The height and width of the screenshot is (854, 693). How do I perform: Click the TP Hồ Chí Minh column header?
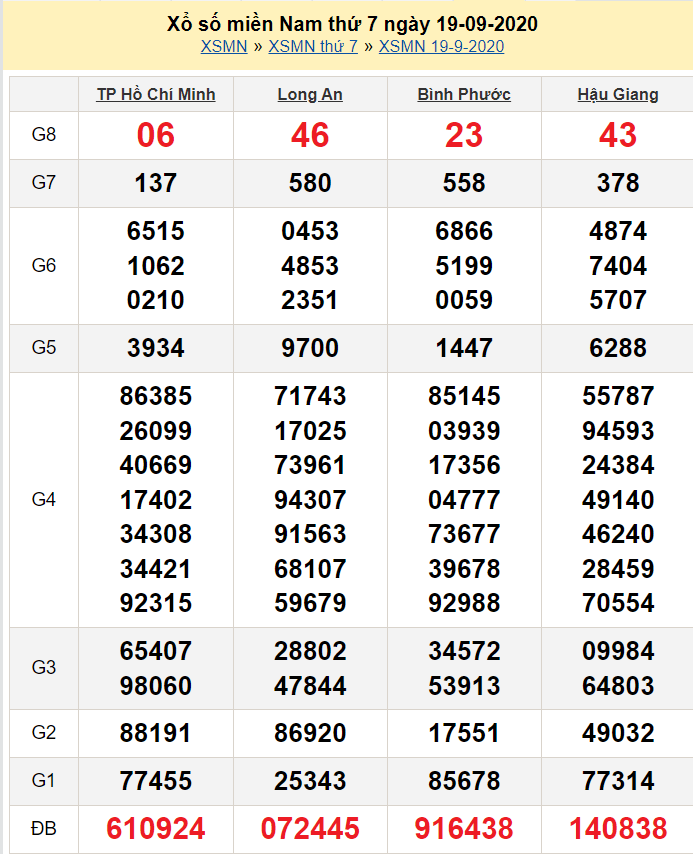[156, 95]
